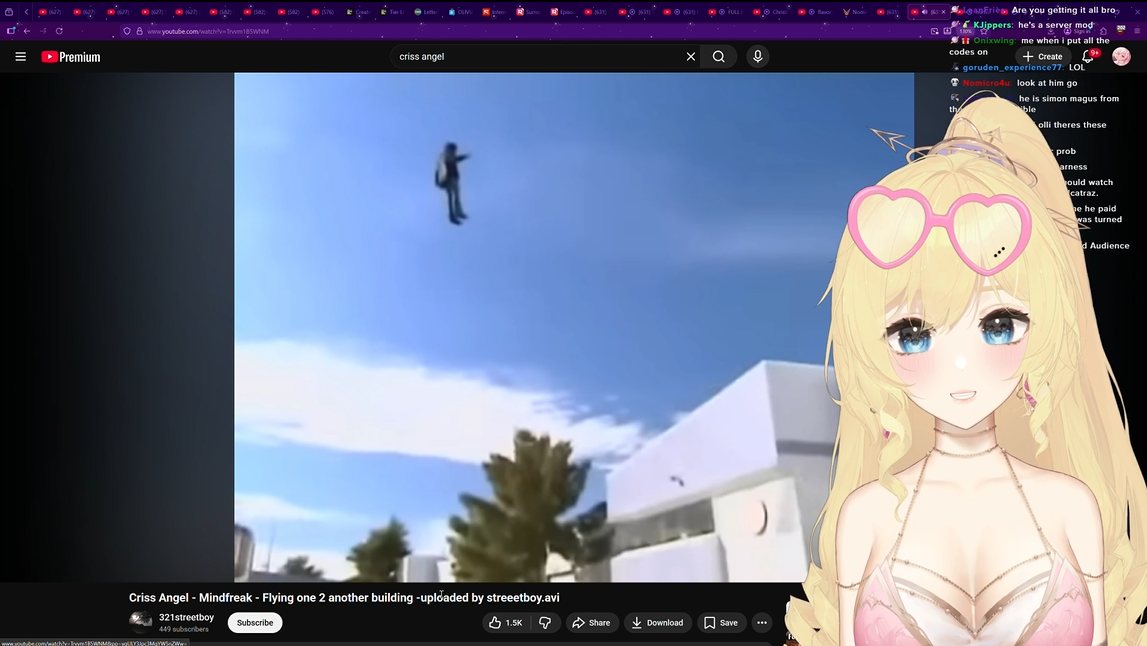Screen dimensions: 1147x646
Task: Switch to the YouTube (576) tab
Action: (x=323, y=12)
